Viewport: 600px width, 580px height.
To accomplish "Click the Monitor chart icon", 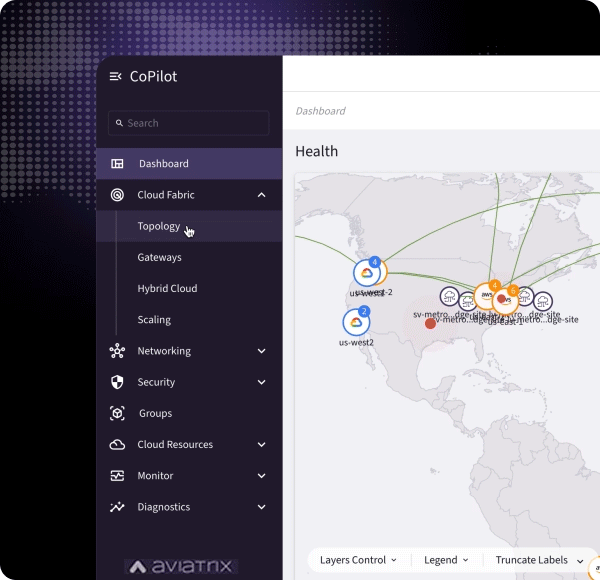I will point(117,476).
